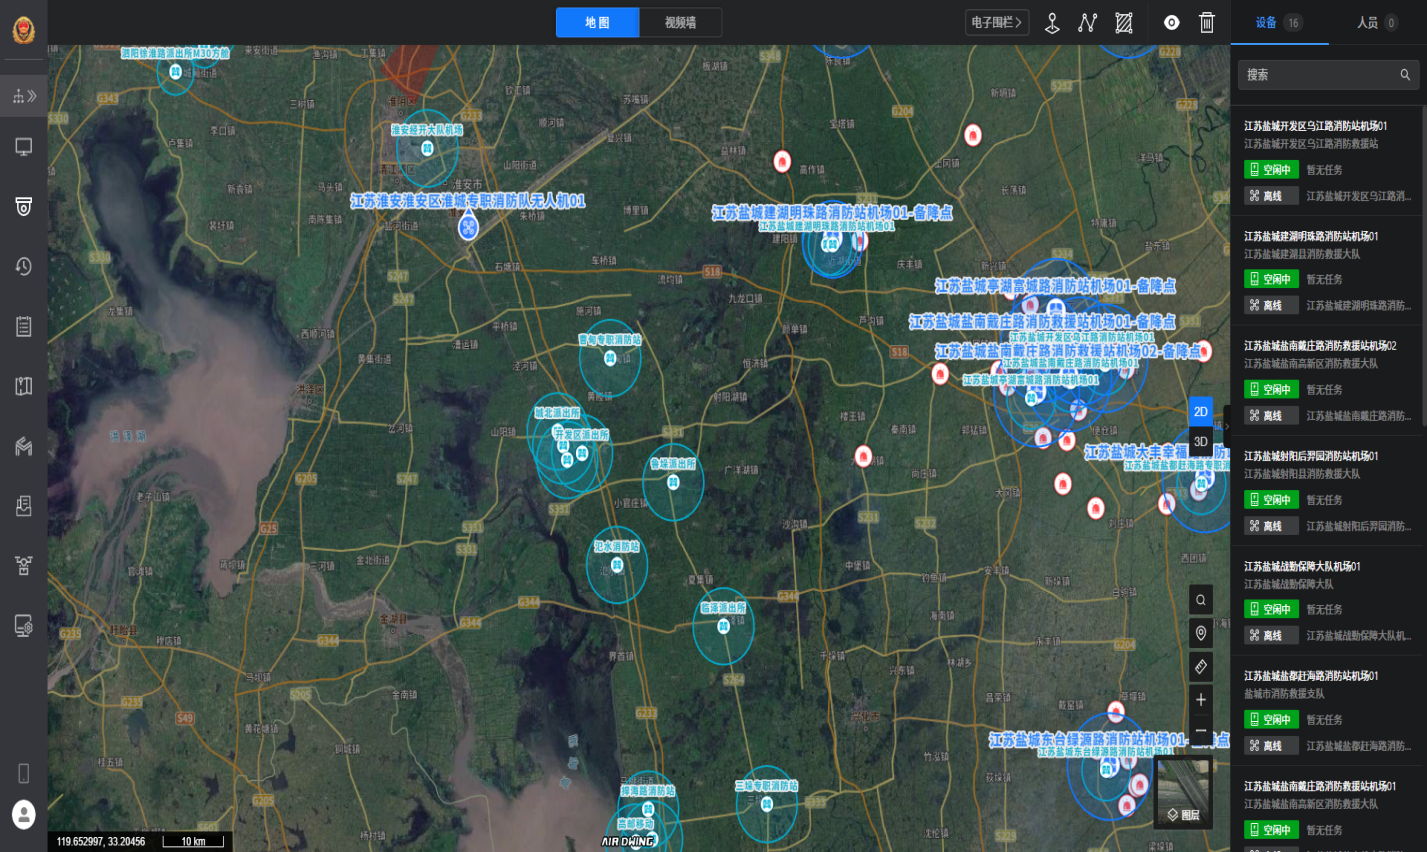This screenshot has width=1427, height=852.
Task: Click the user avatar in sidebar
Action: click(x=23, y=814)
